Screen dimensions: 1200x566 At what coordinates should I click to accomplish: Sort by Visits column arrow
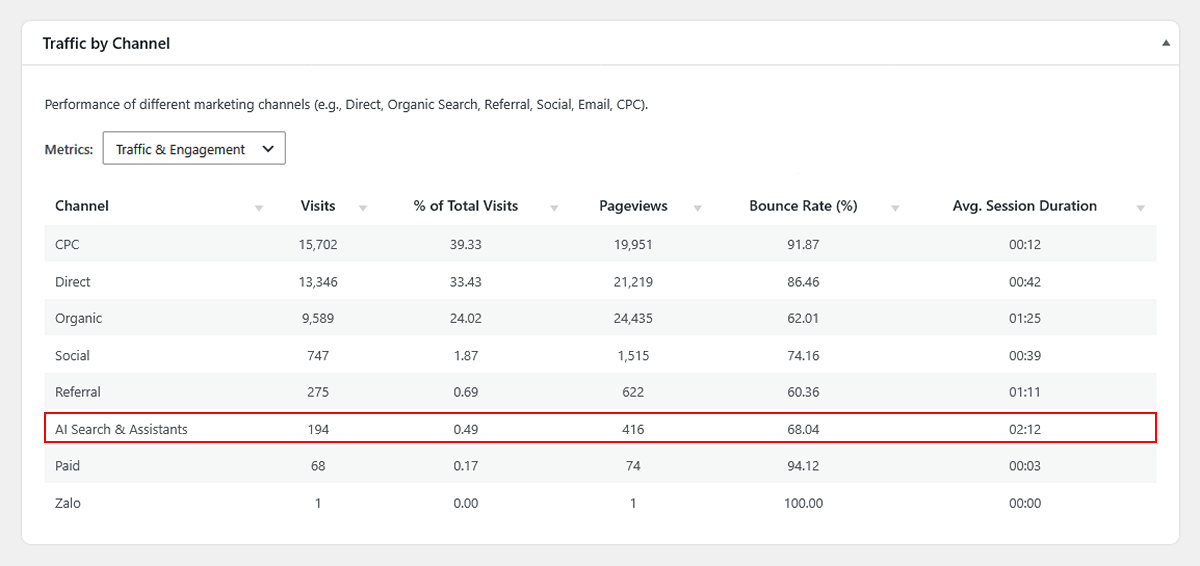363,208
